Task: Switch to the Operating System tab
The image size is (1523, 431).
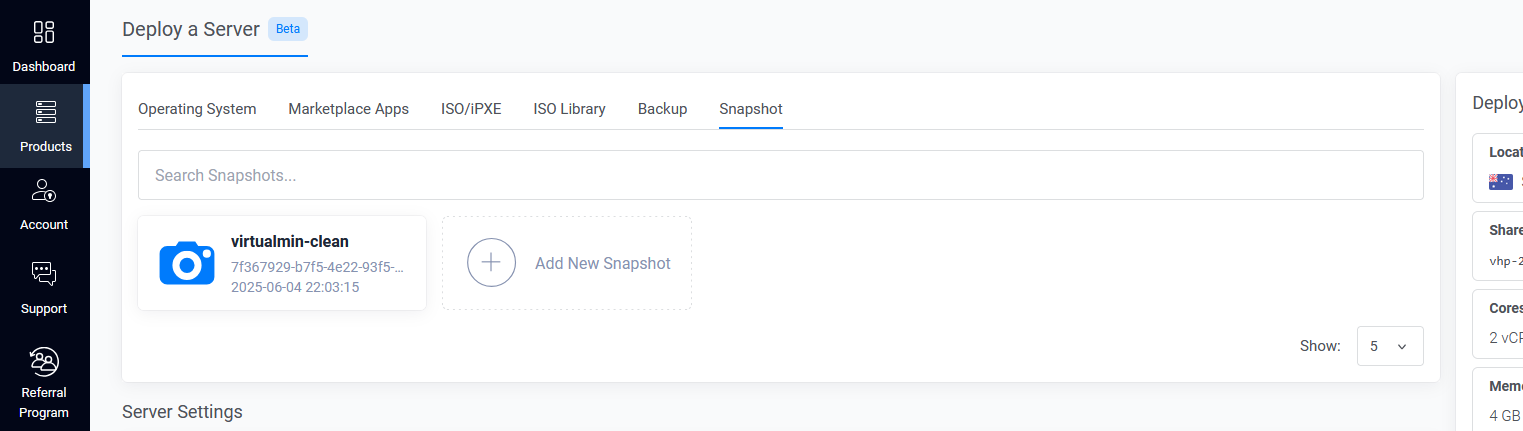Action: point(197,109)
